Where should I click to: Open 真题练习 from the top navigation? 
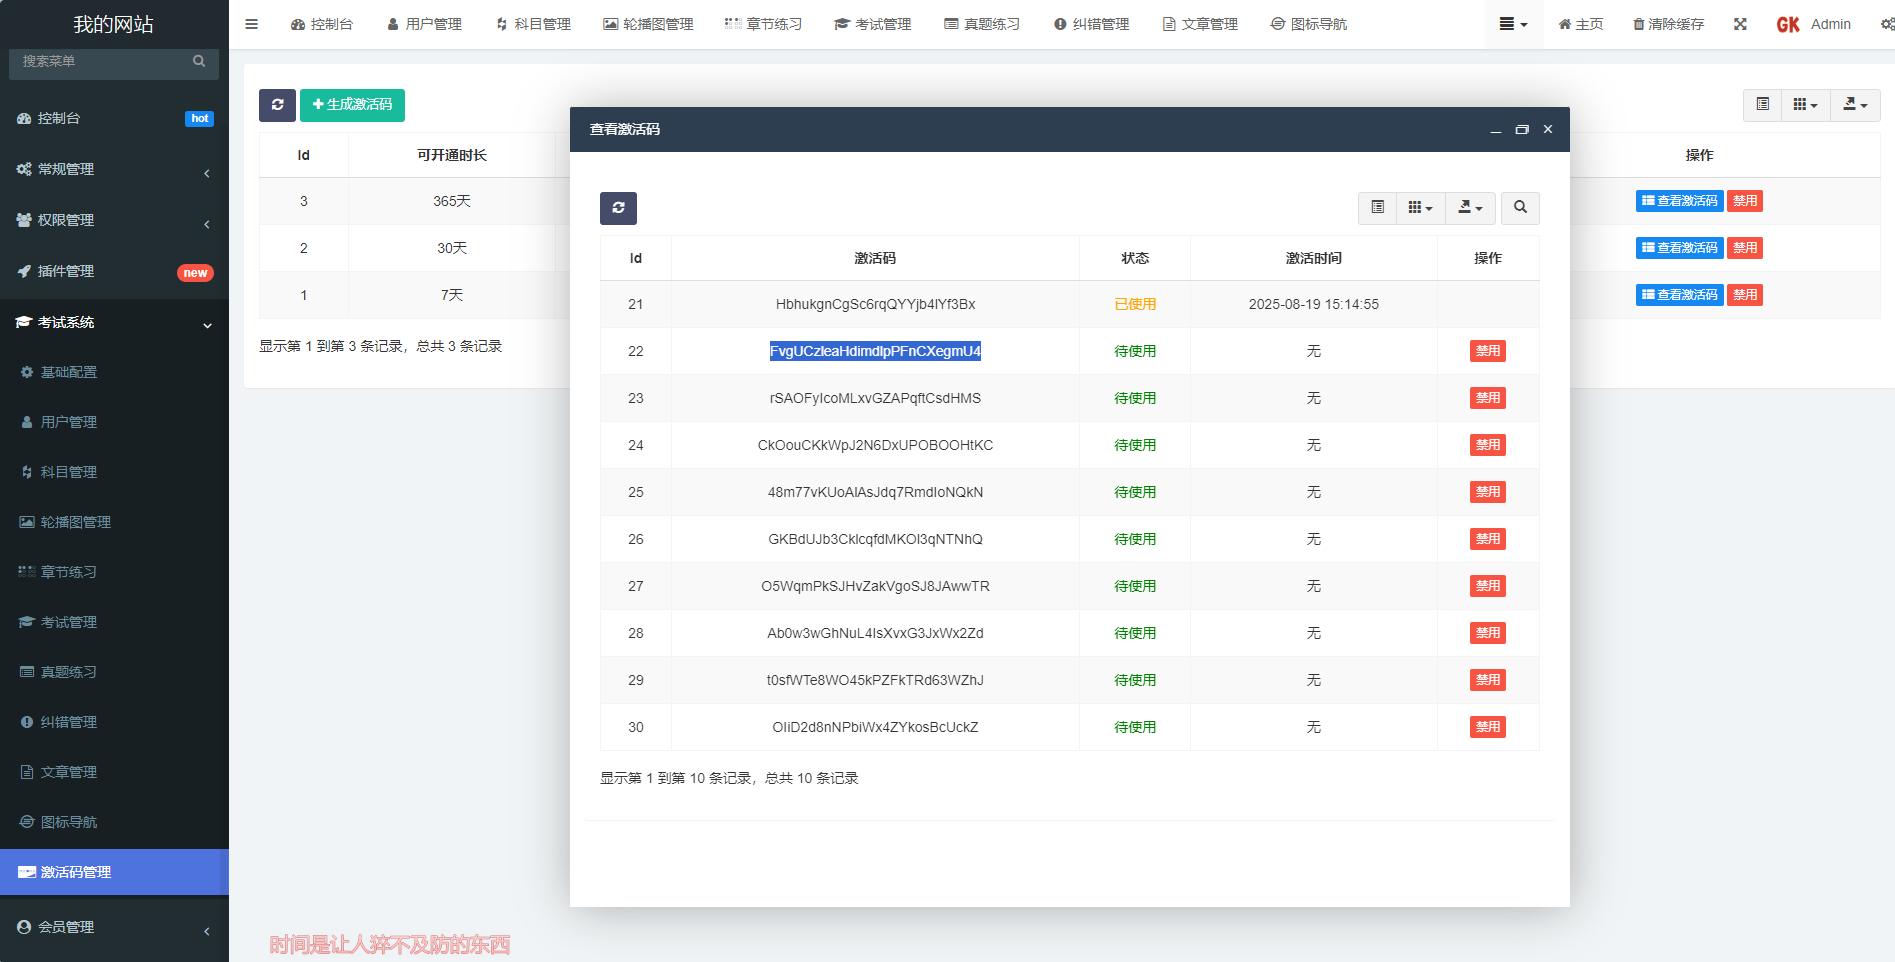[x=984, y=23]
